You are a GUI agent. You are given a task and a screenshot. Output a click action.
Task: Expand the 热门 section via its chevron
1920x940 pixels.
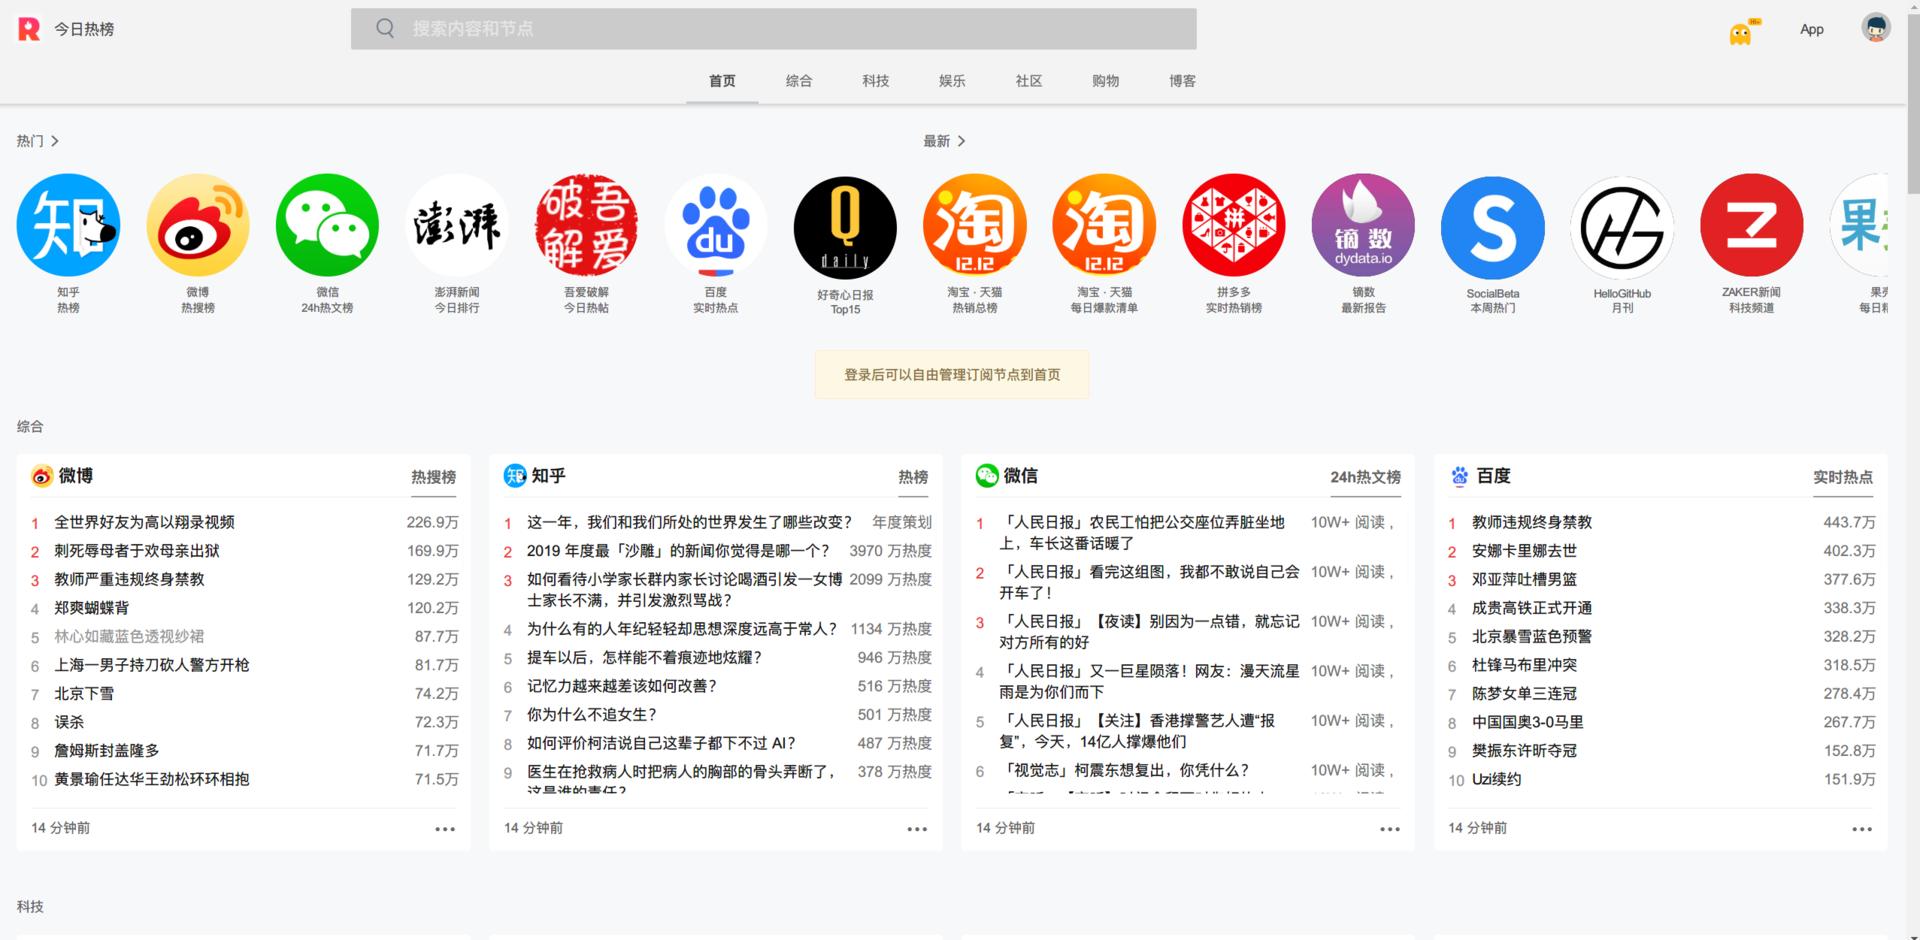pyautogui.click(x=56, y=141)
